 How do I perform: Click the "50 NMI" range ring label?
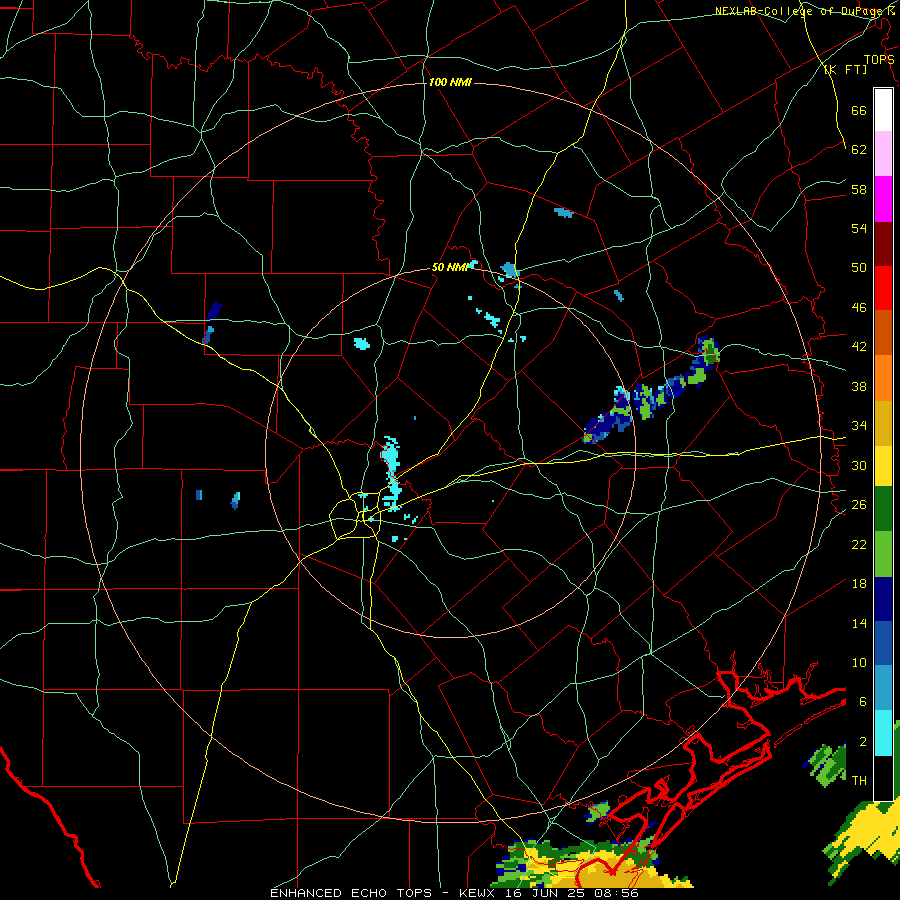click(x=450, y=267)
